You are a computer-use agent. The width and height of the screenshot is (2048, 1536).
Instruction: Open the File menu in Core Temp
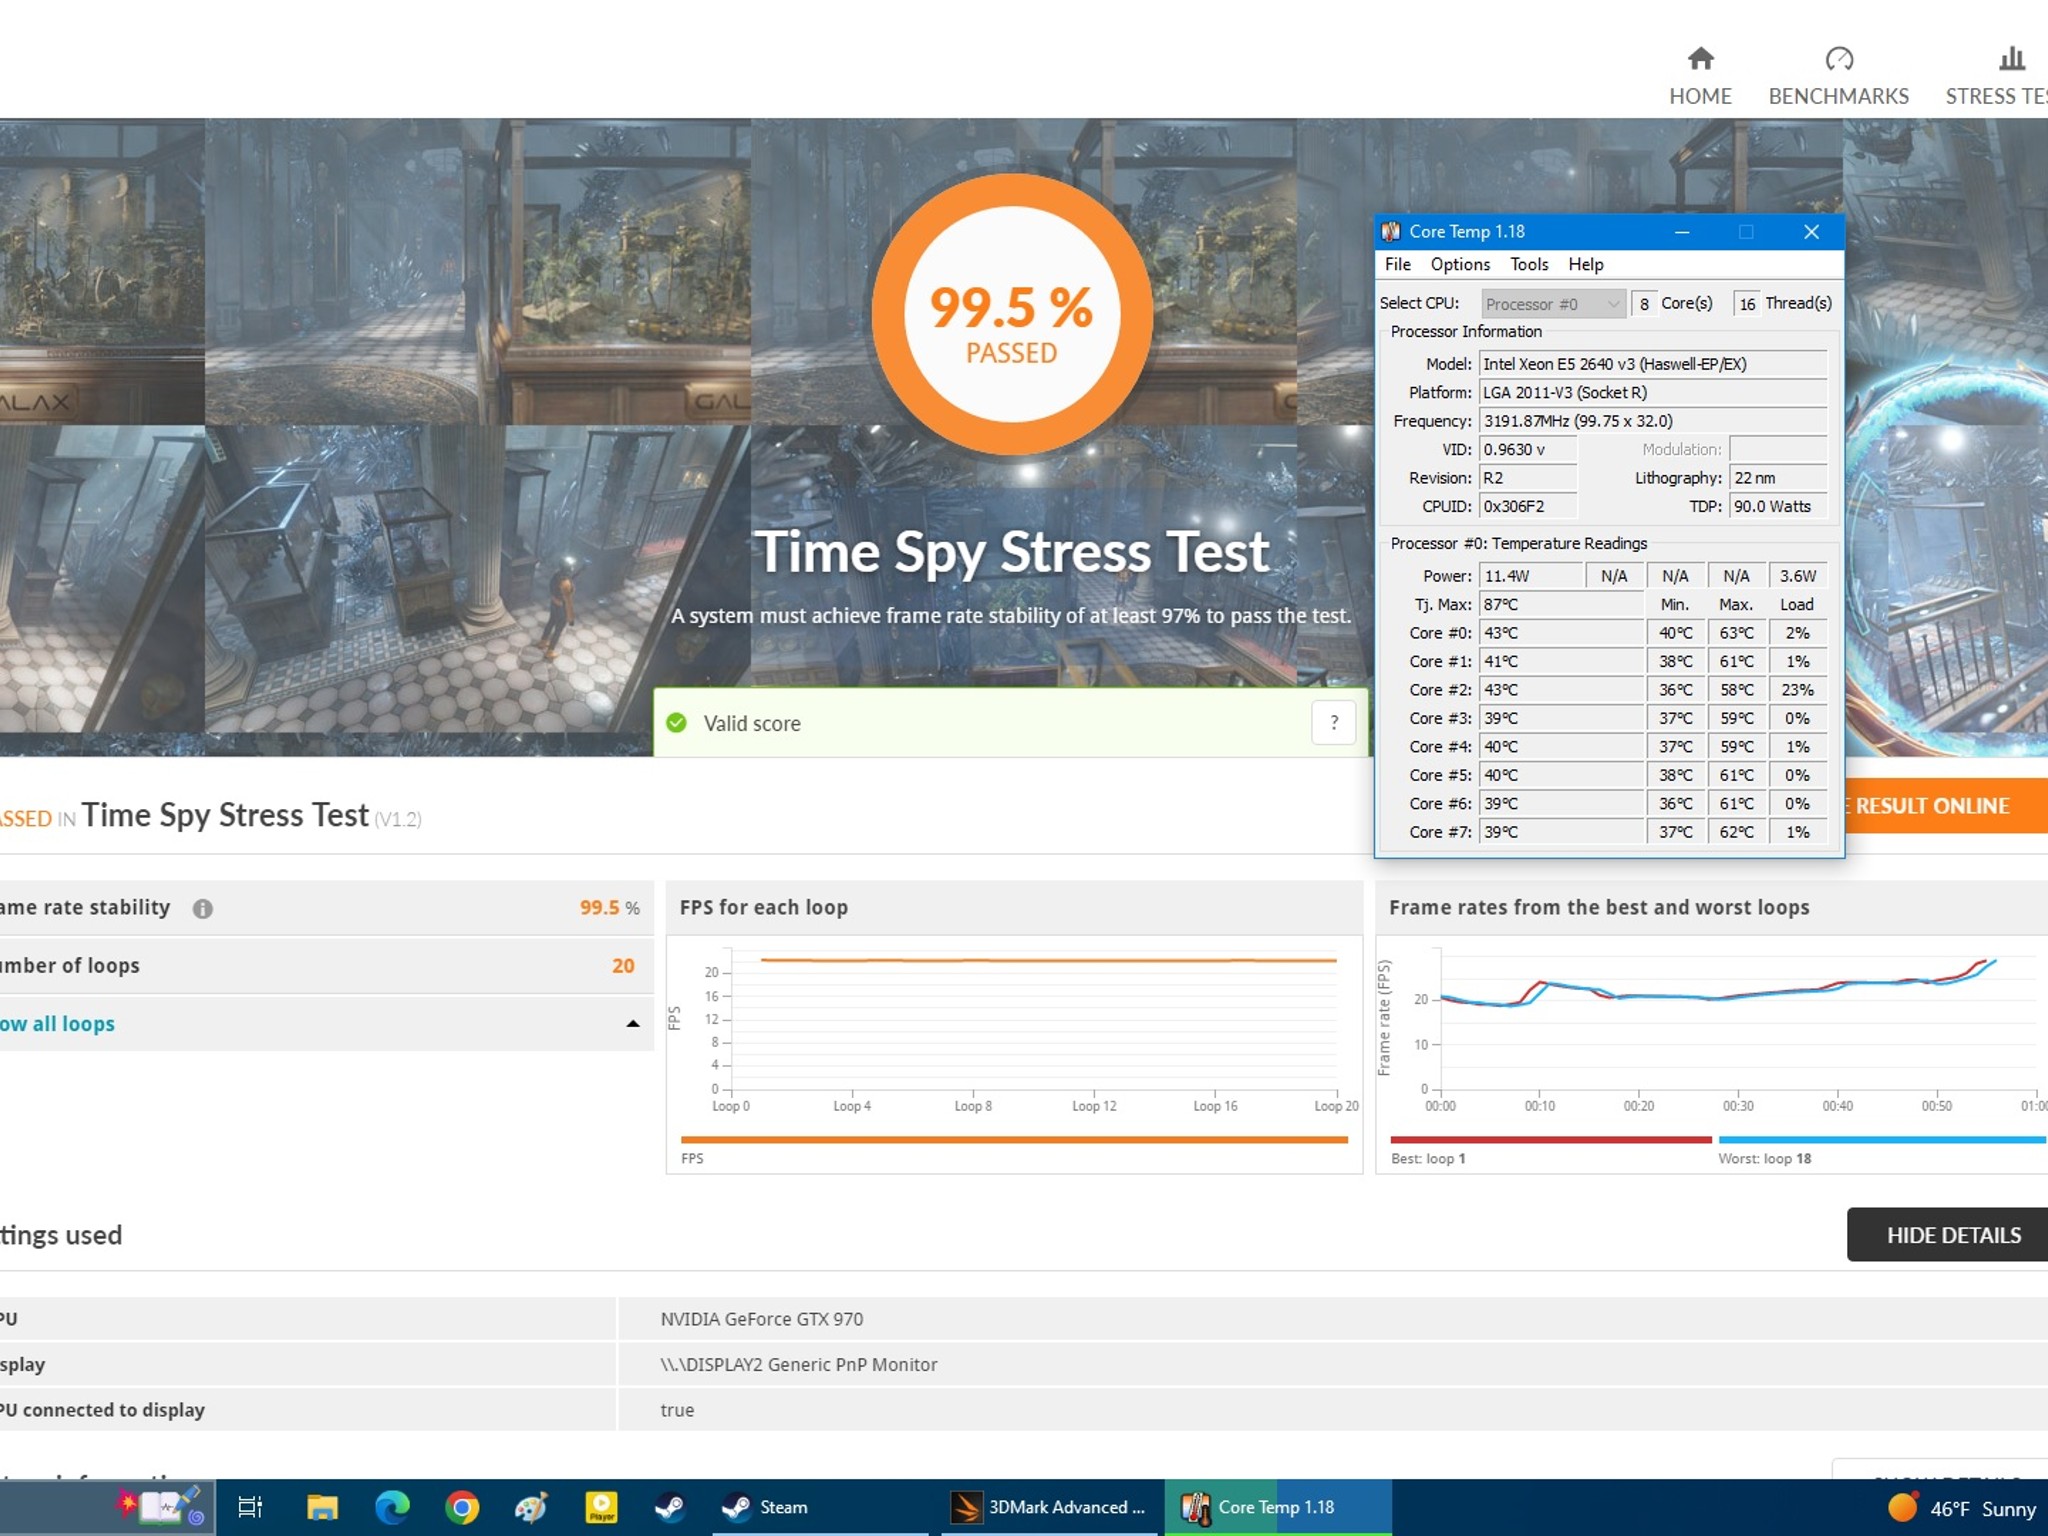pyautogui.click(x=1397, y=264)
